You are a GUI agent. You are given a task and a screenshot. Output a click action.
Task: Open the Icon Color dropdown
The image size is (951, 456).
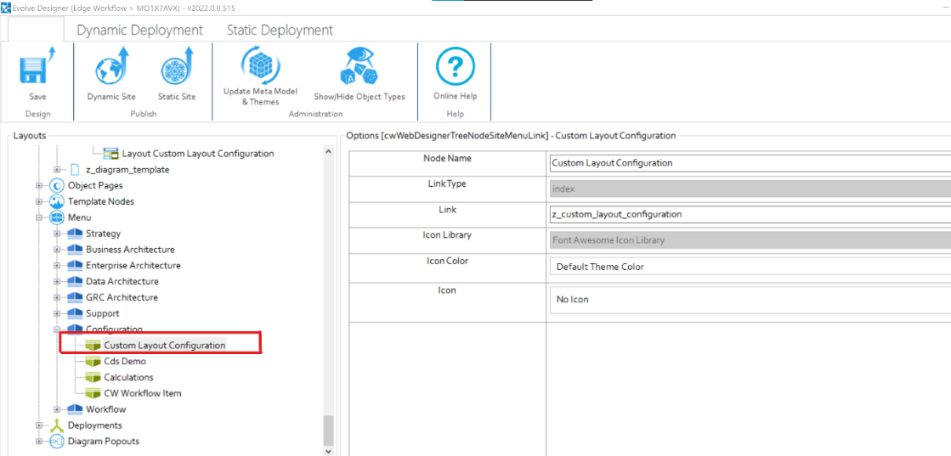coord(750,267)
